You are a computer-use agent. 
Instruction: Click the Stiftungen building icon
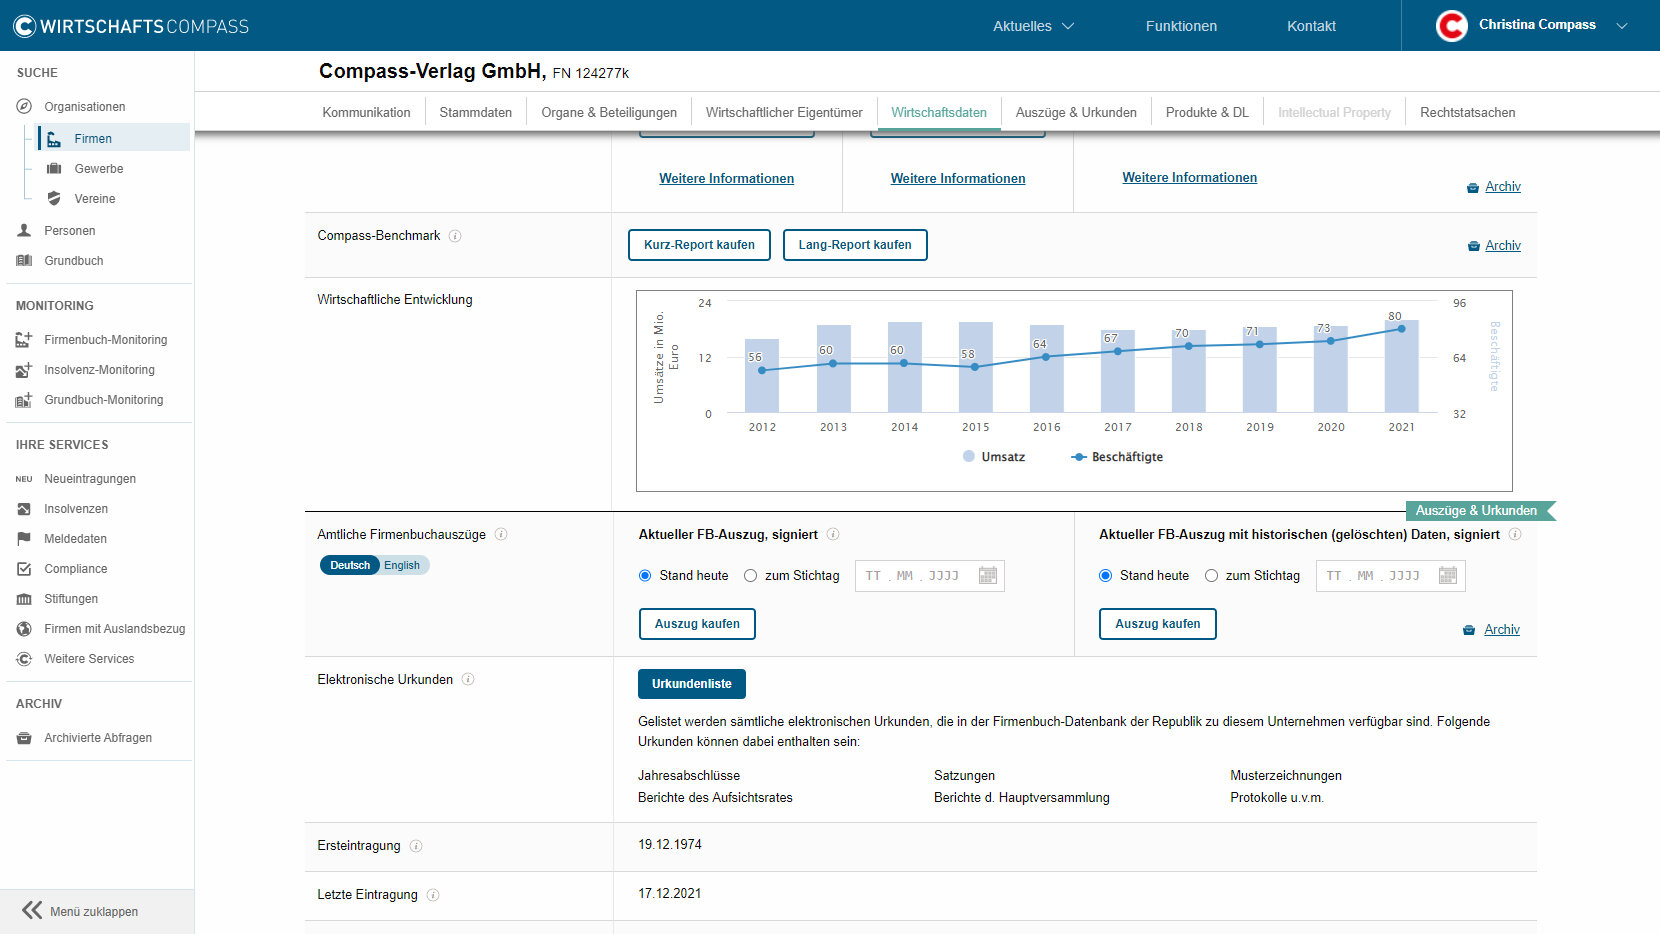24,599
